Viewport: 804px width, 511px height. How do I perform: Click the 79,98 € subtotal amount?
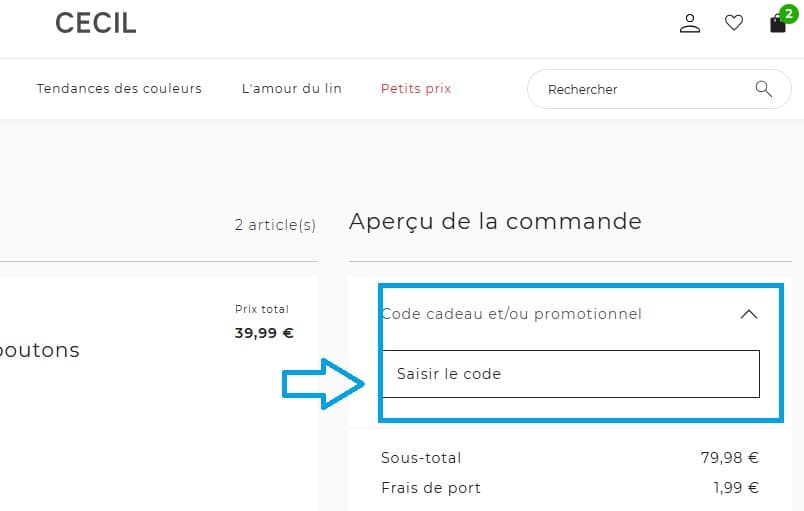(x=729, y=458)
